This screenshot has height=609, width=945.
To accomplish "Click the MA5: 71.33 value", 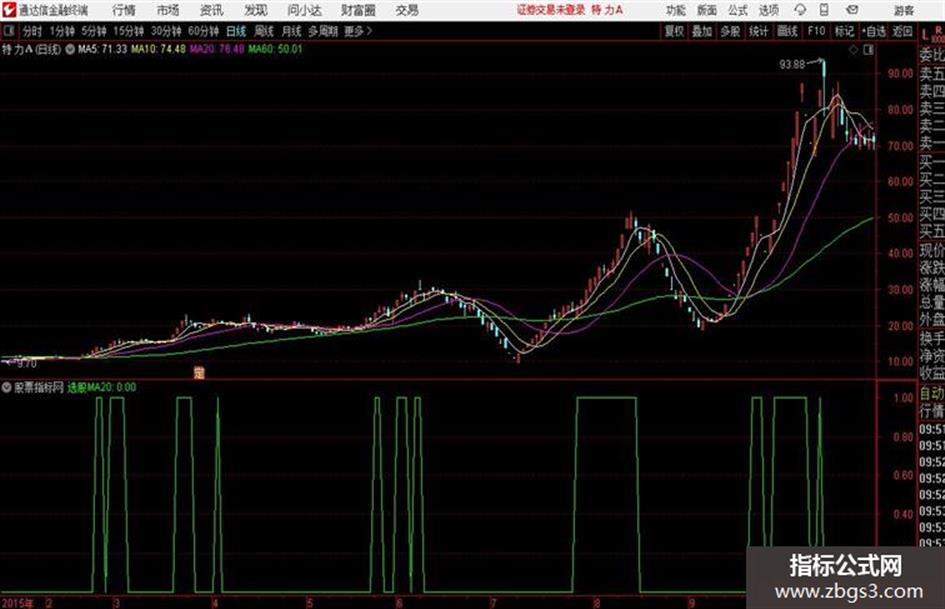I will tap(102, 49).
